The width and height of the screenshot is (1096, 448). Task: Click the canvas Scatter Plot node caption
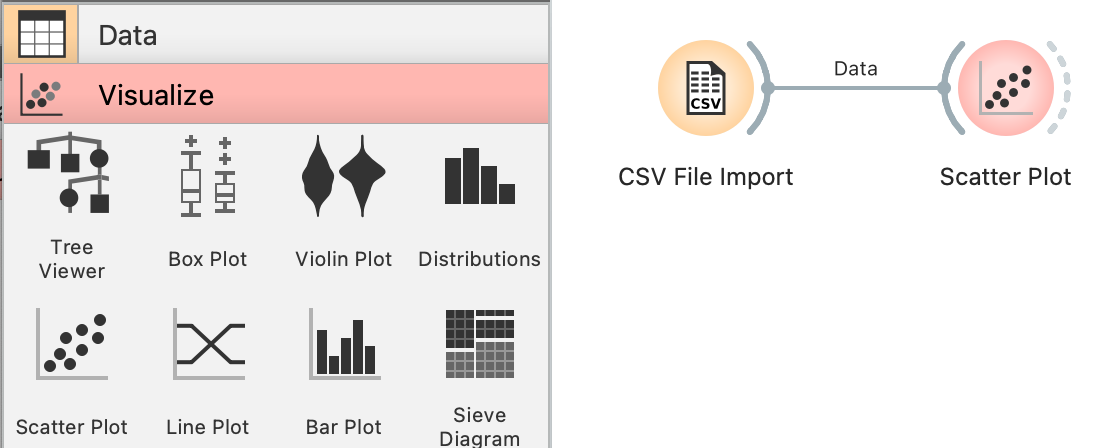click(x=1005, y=177)
